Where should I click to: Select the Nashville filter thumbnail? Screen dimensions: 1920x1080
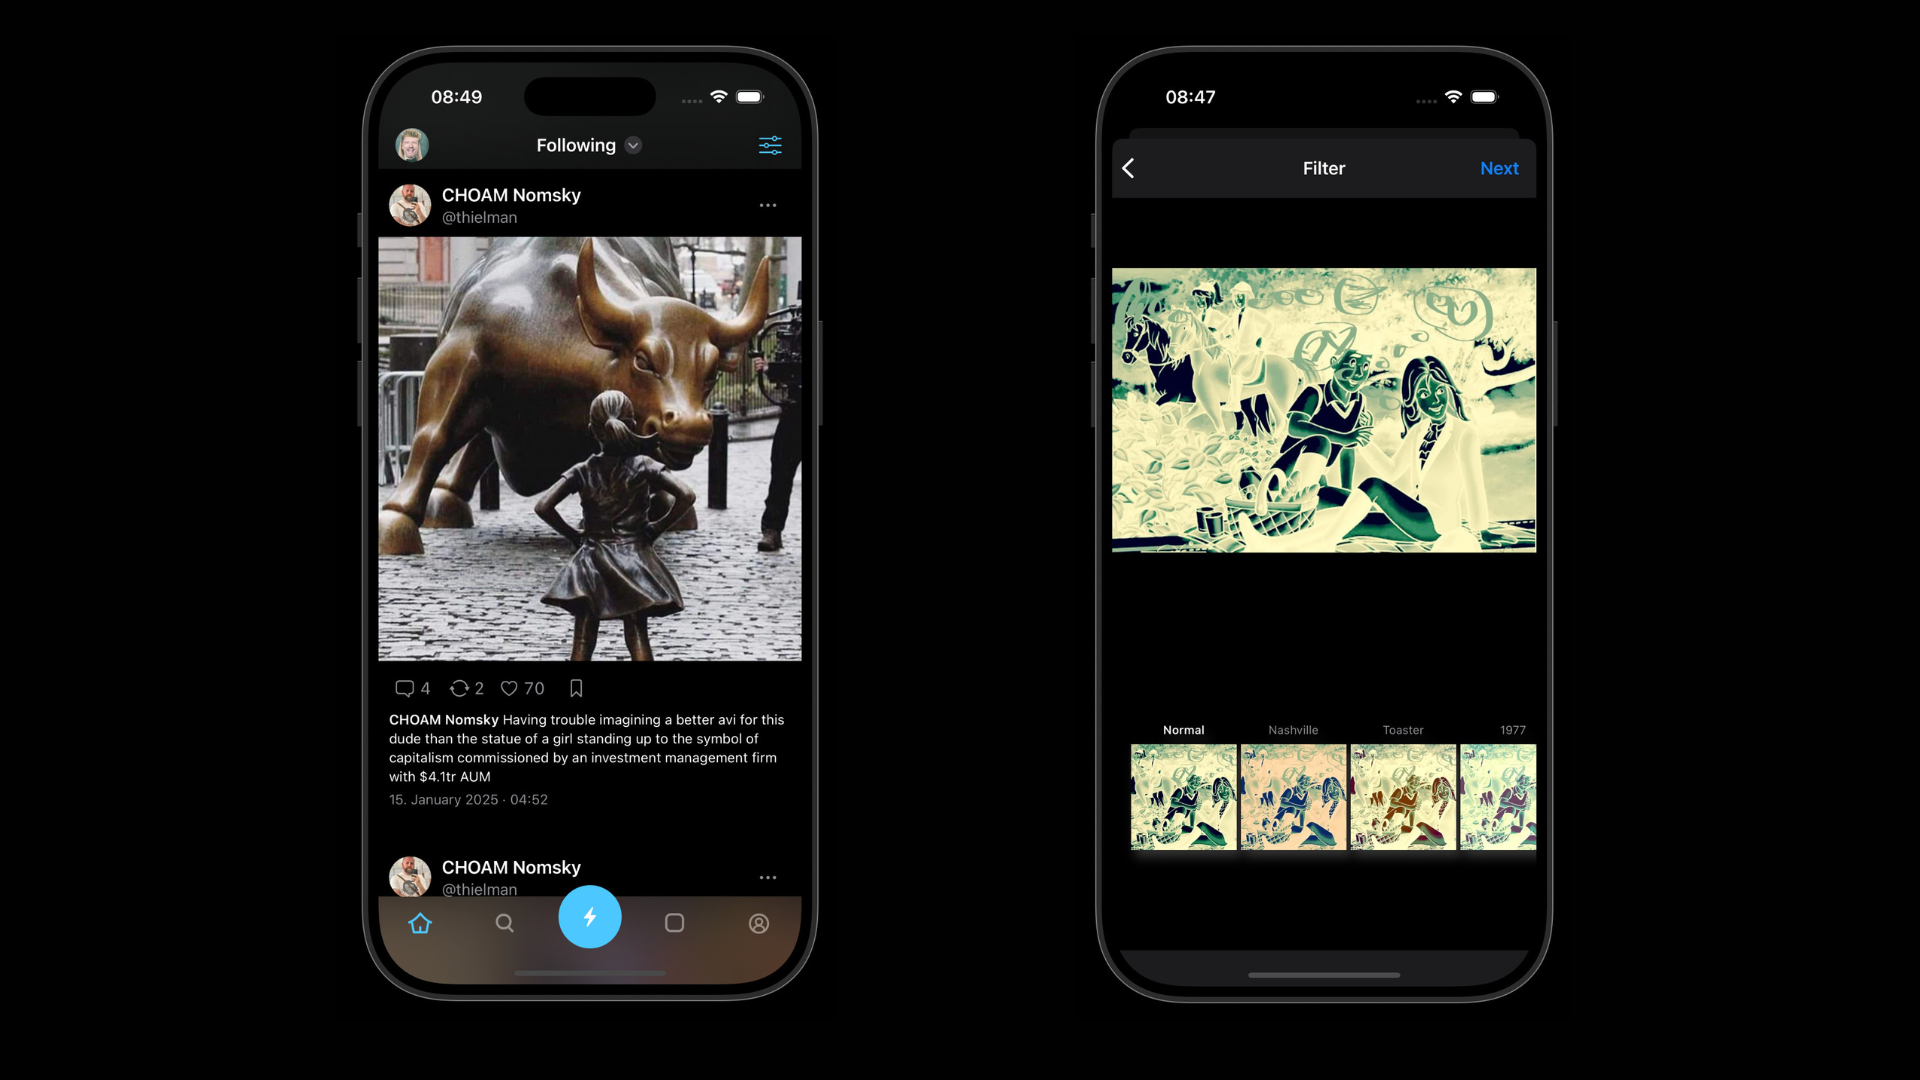1292,795
